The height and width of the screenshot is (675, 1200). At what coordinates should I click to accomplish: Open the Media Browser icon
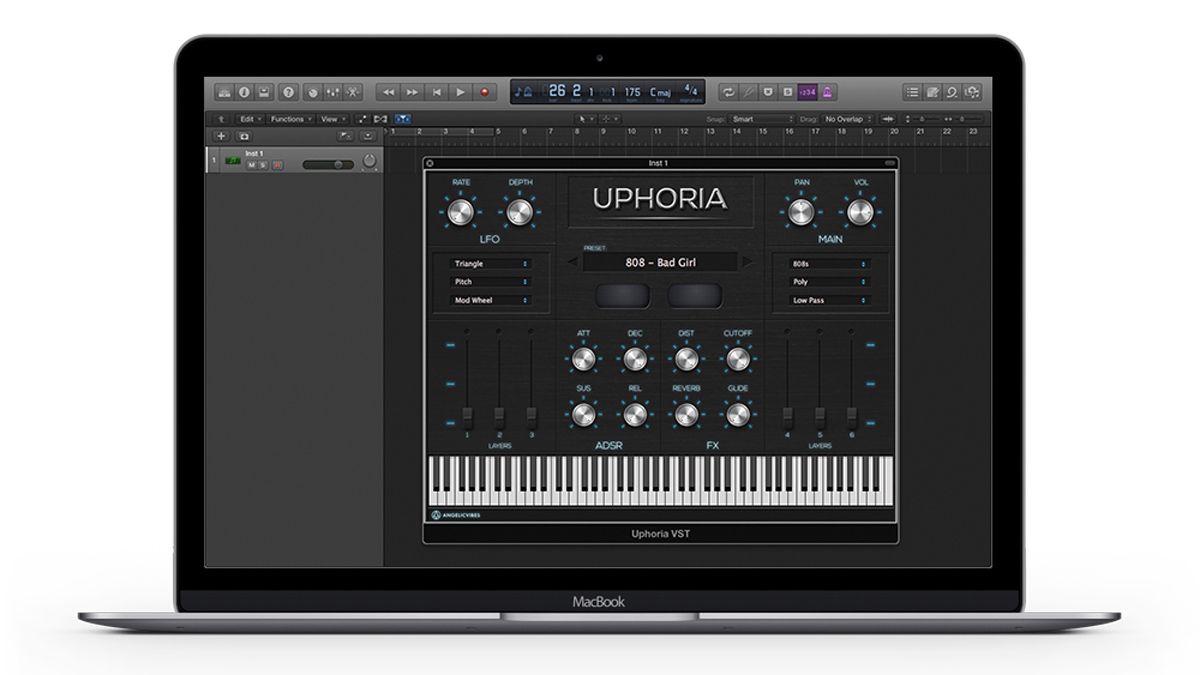coord(972,92)
